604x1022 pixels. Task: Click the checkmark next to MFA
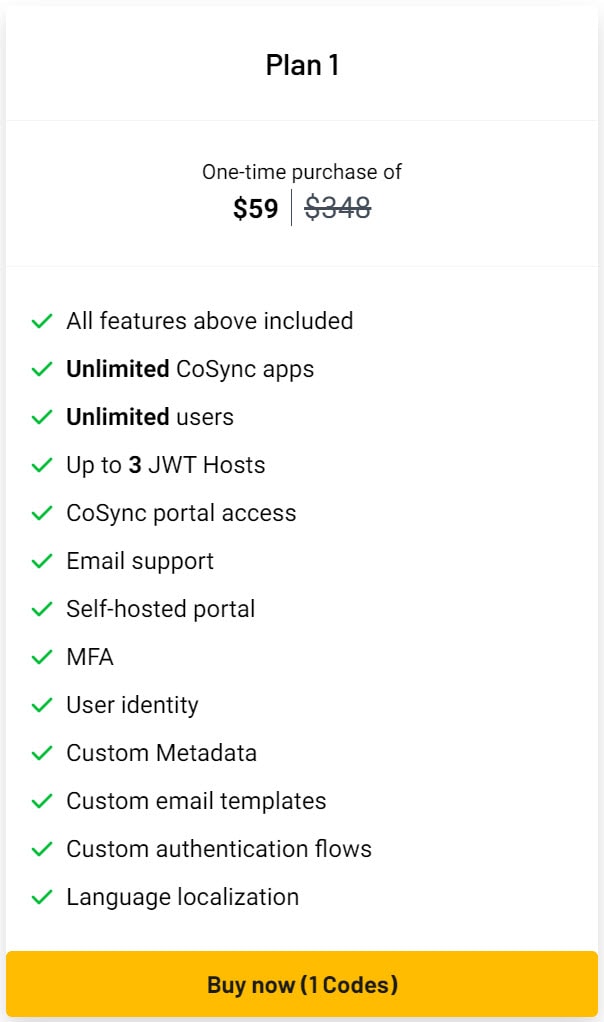(42, 657)
